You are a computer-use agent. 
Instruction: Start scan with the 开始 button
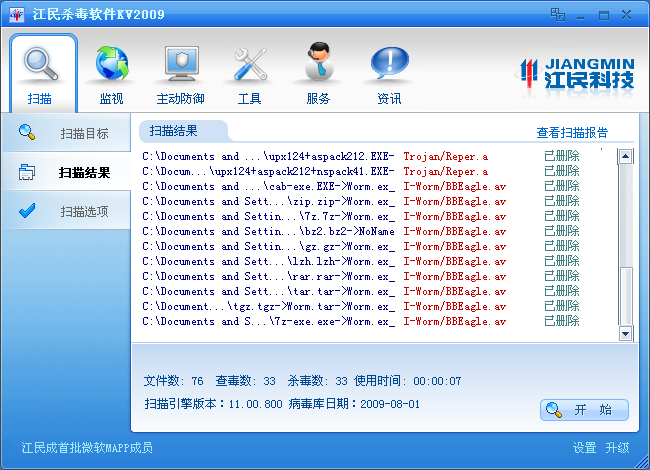[585, 410]
